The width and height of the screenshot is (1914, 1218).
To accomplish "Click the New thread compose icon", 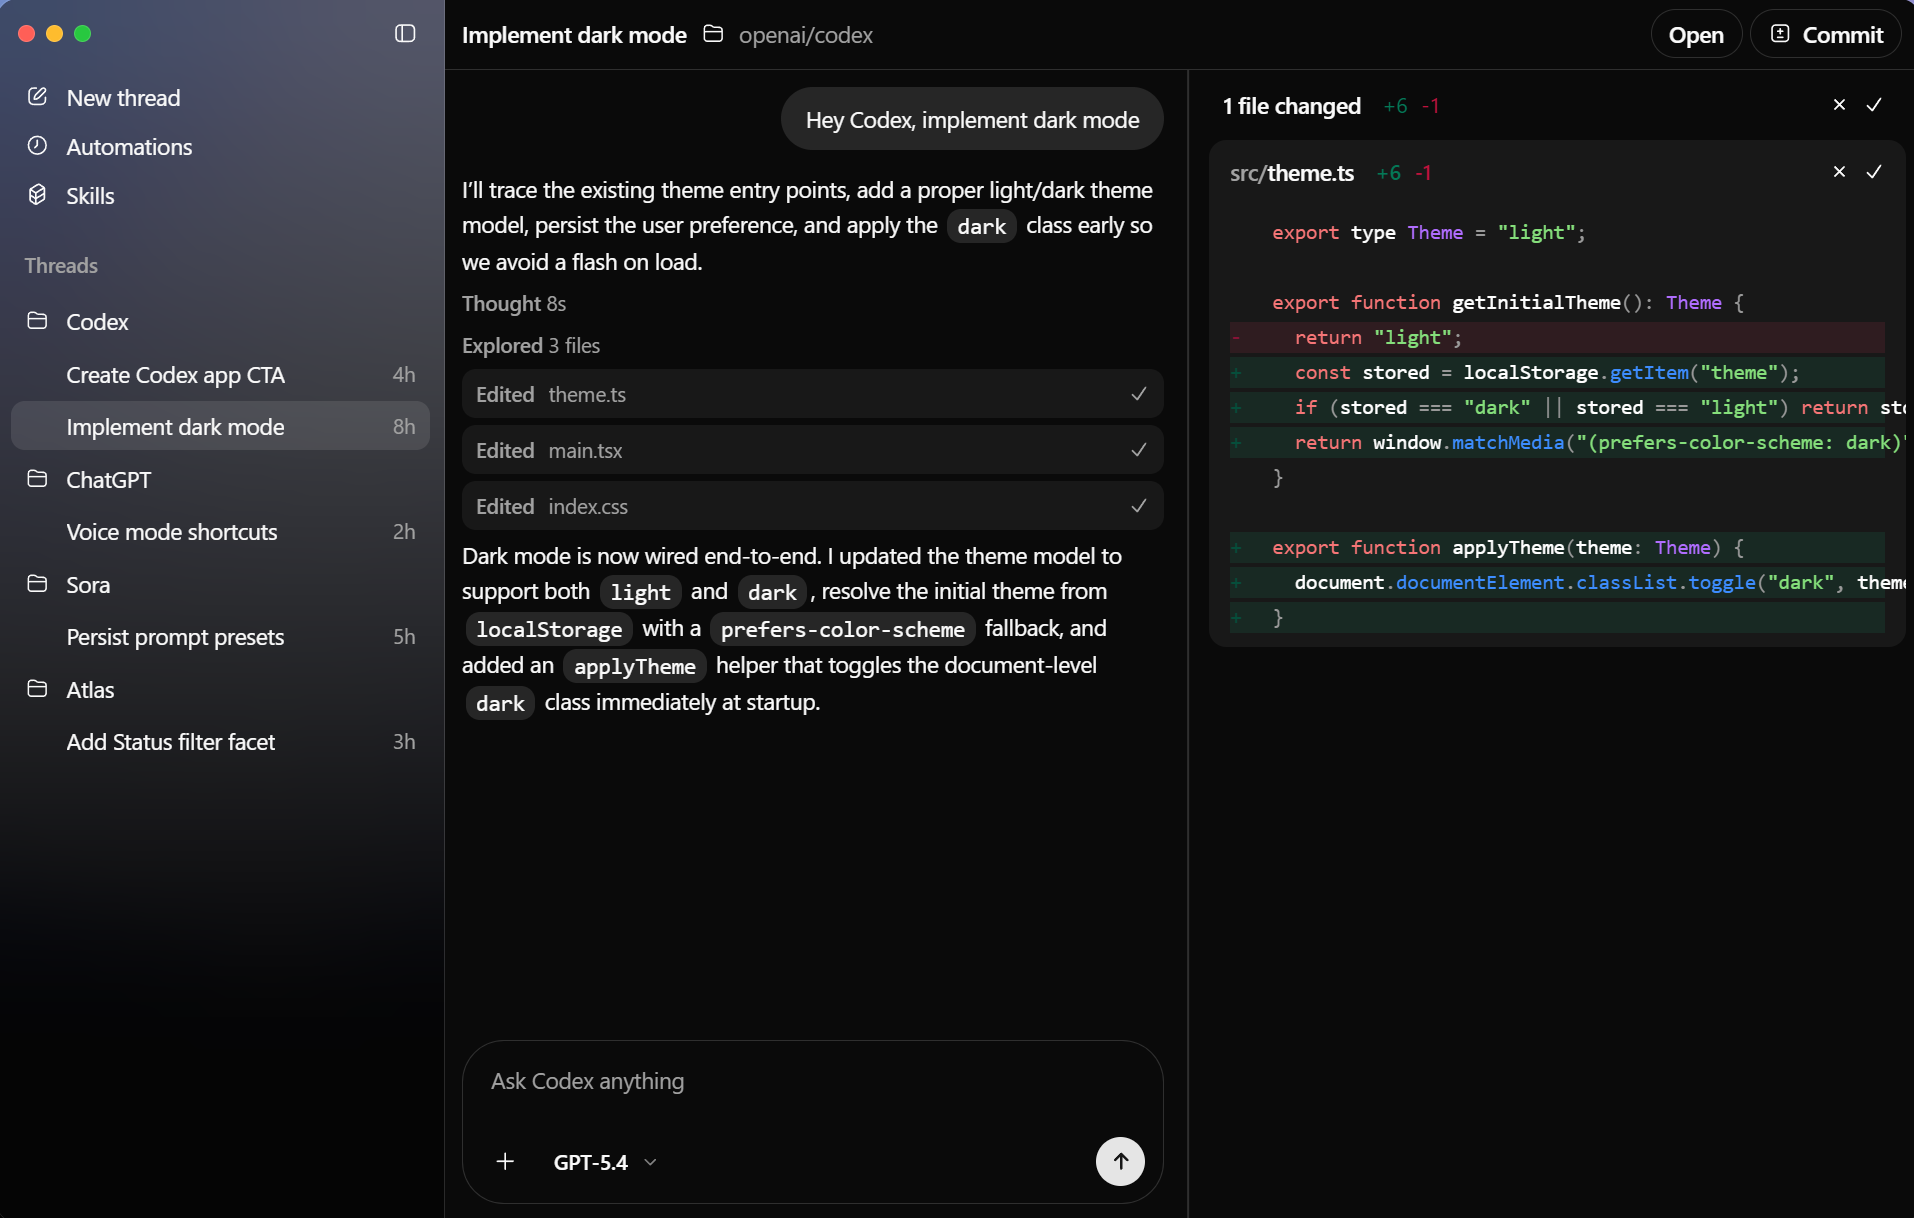I will (38, 97).
